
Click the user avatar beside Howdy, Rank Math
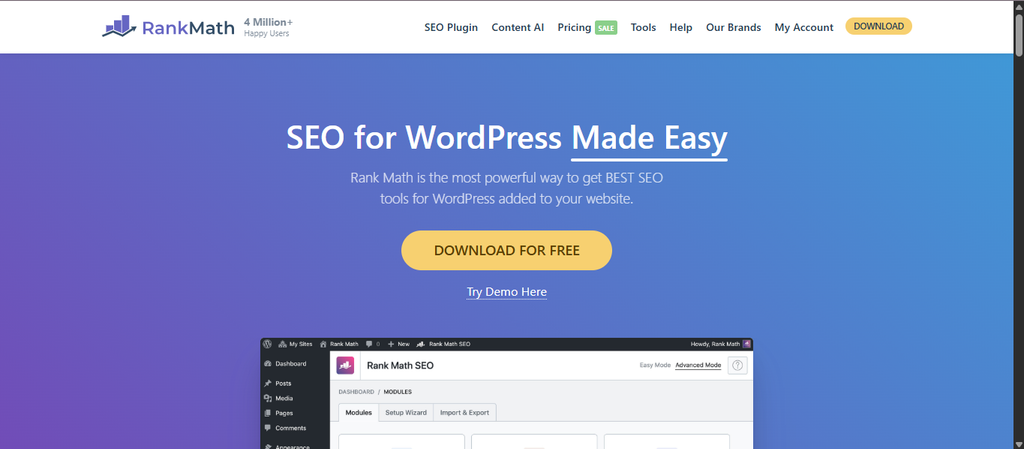coord(746,344)
